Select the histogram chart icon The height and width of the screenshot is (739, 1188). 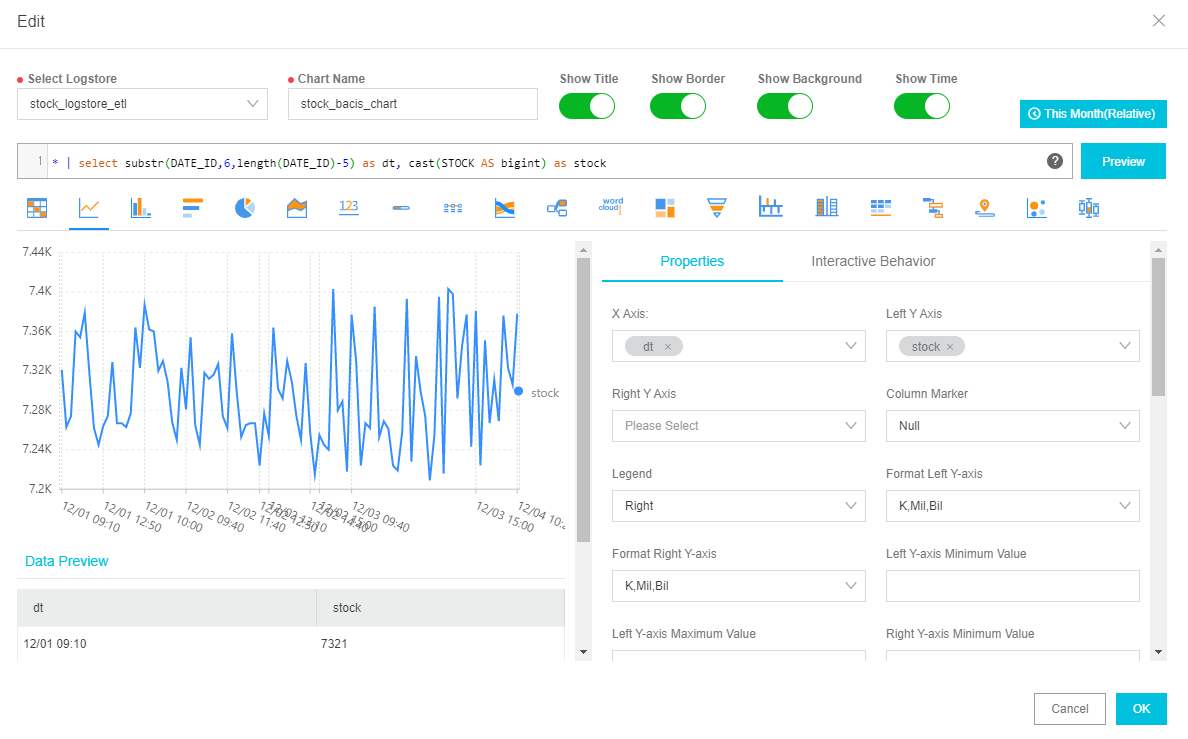(x=771, y=206)
